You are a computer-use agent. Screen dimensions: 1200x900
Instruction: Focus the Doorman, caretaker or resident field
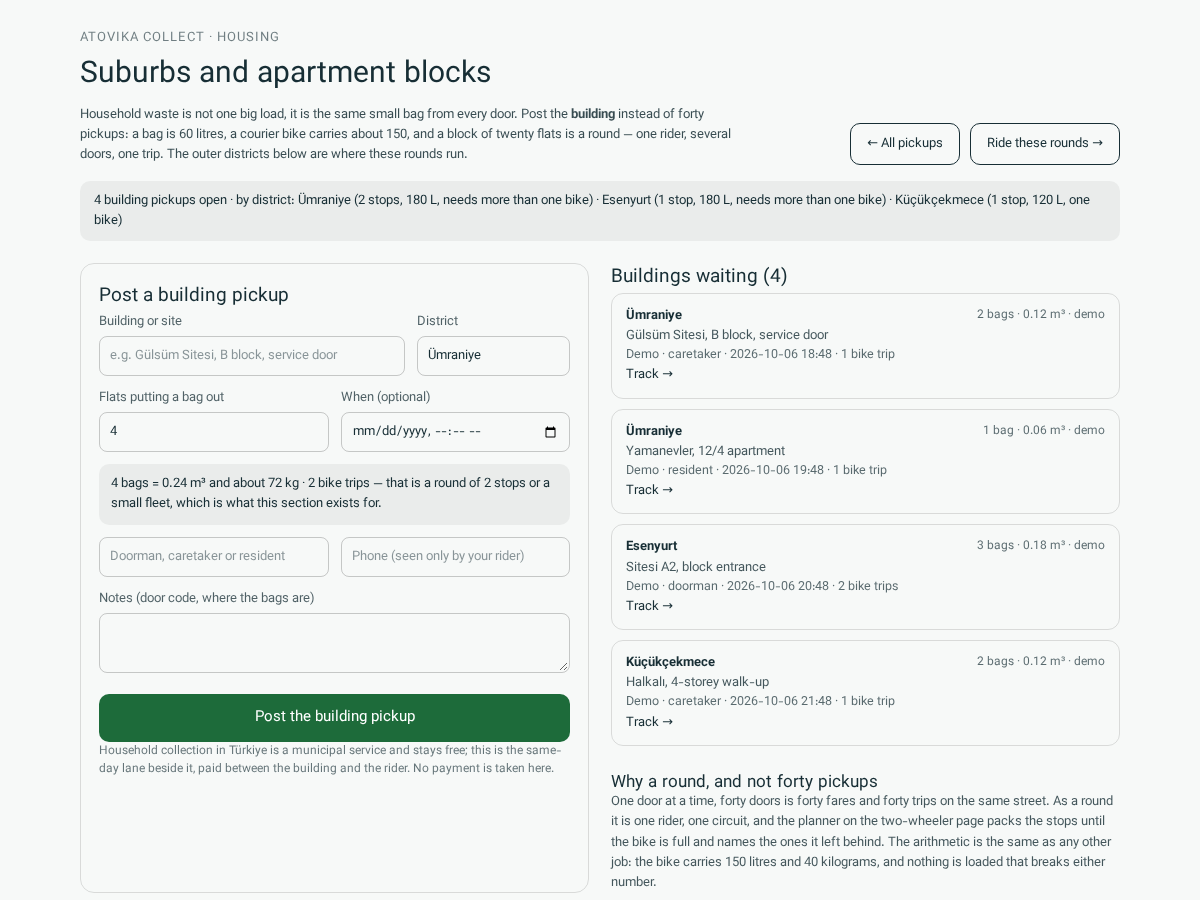pos(214,557)
